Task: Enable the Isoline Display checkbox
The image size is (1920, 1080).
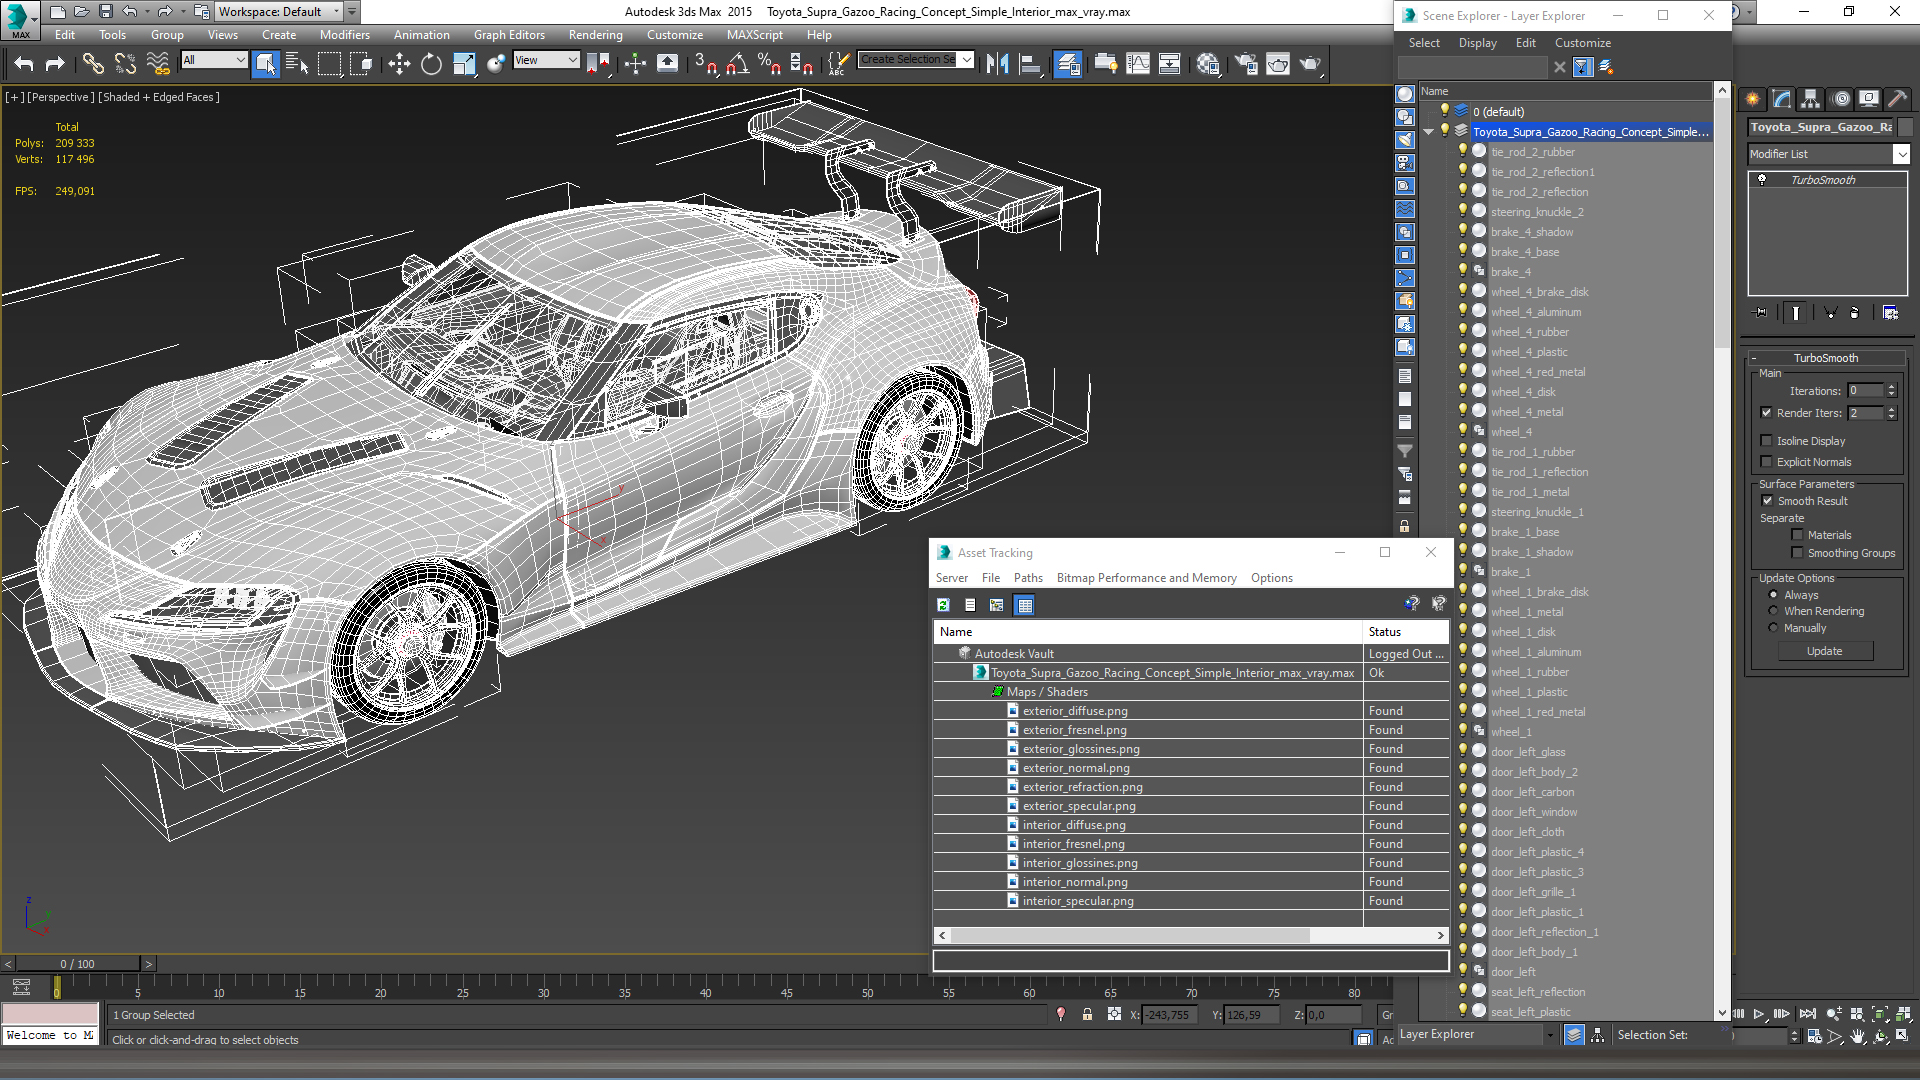Action: click(x=1766, y=441)
